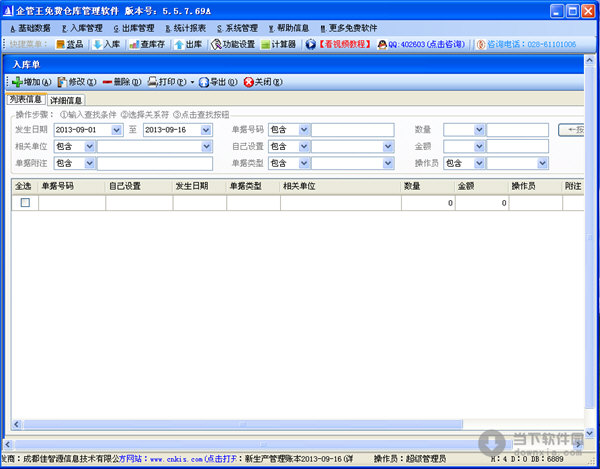
Task: Open the 系统管理 menu
Action: 237,28
